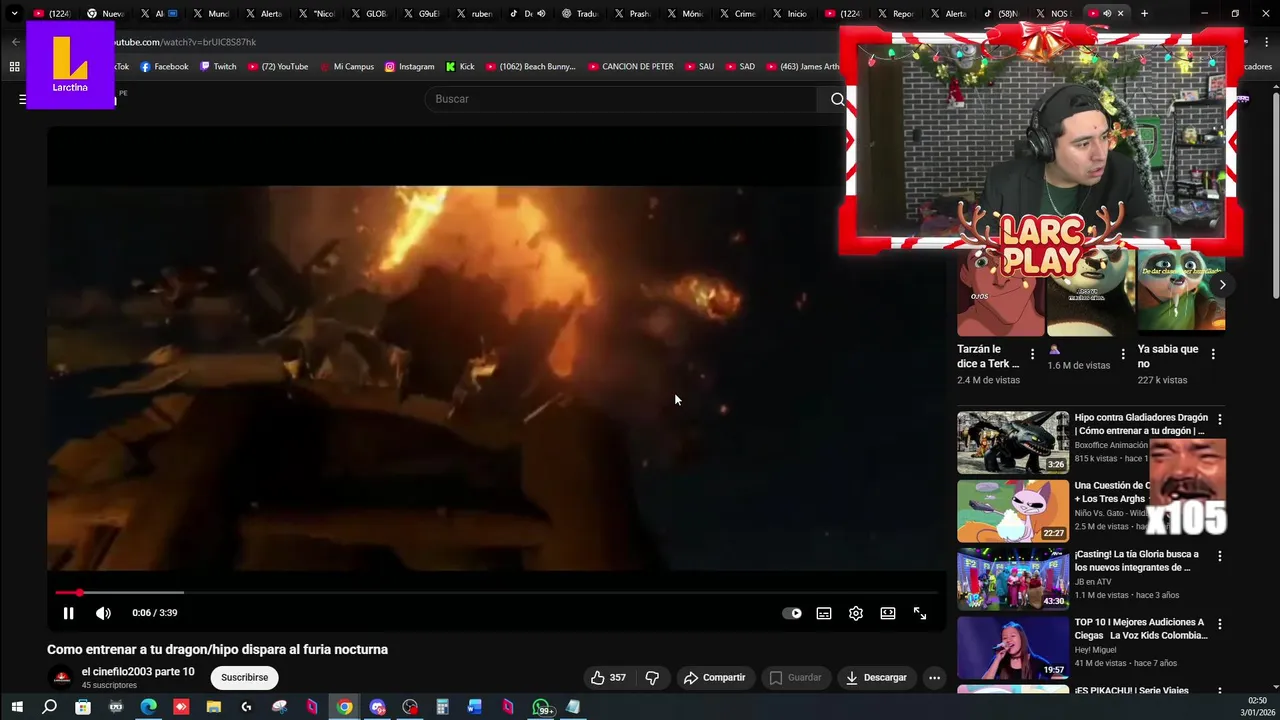The image size is (1280, 720).
Task: Open the el cinefilo2003 parte 10 channel link
Action: pos(138,672)
